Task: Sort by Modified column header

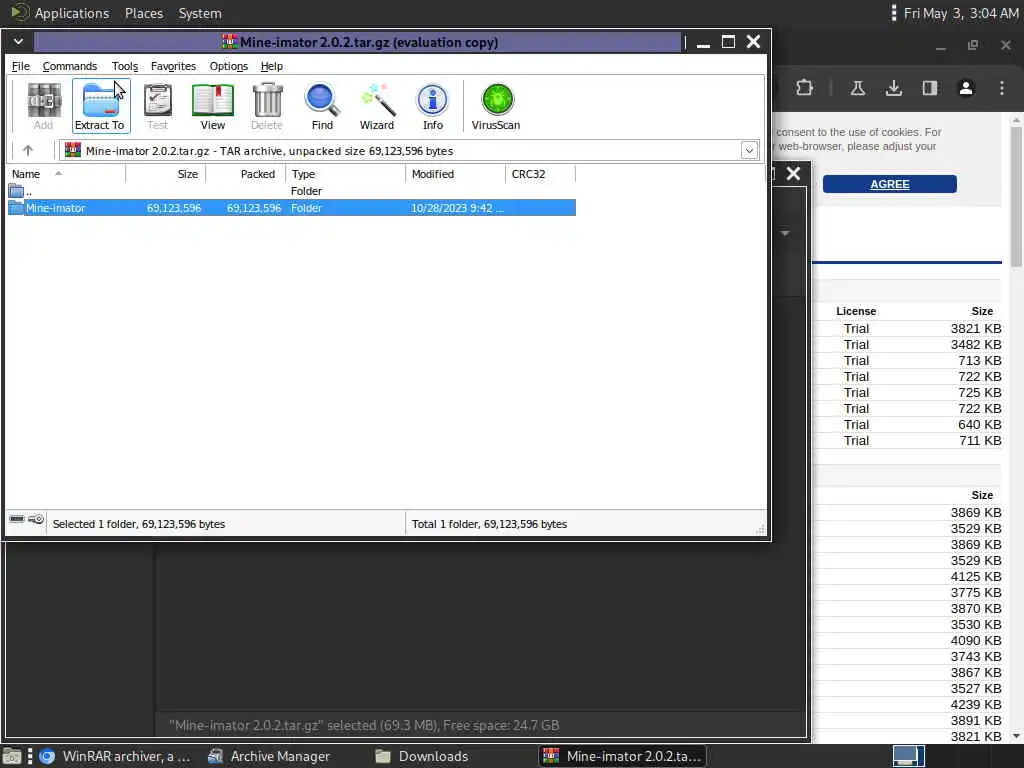Action: click(456, 174)
